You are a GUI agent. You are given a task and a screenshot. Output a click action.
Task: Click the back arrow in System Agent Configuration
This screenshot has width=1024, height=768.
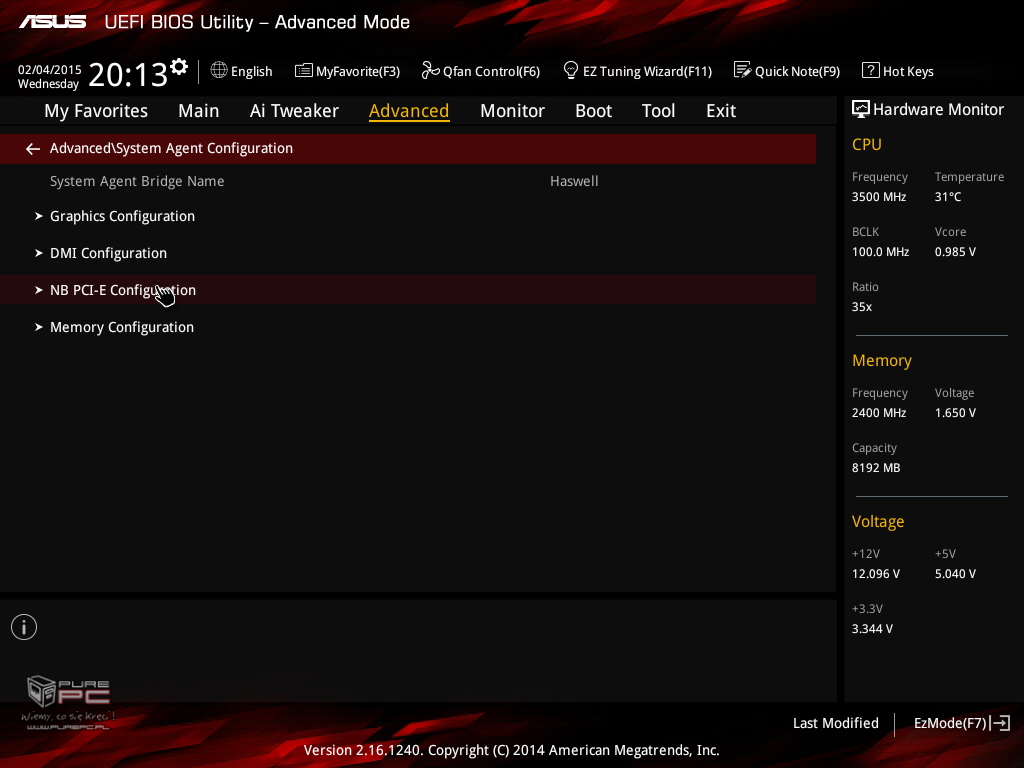33,149
